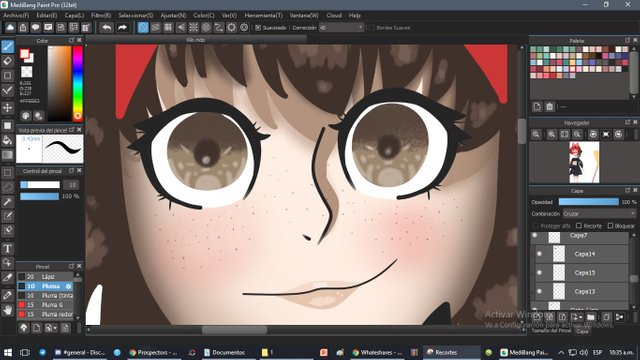640x360 pixels.
Task: Enable the Recorte checkbox
Action: click(579, 226)
